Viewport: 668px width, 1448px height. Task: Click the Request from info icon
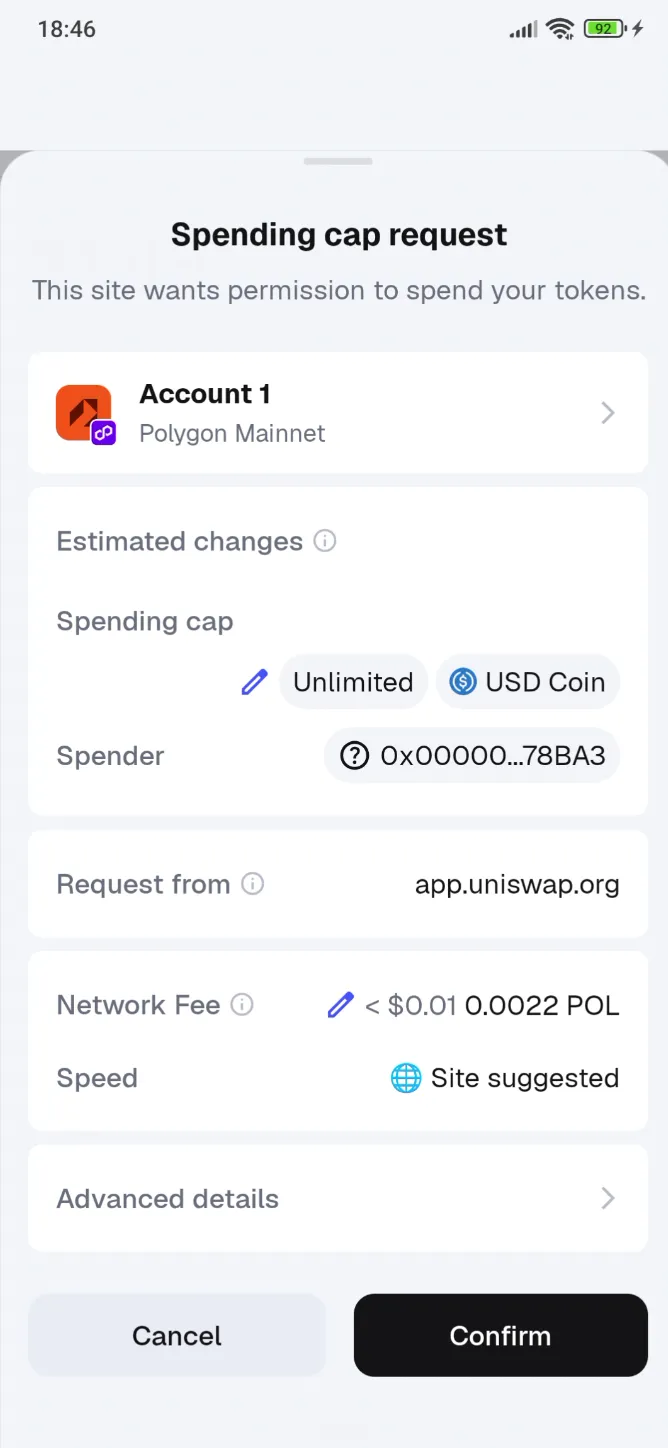(x=253, y=883)
